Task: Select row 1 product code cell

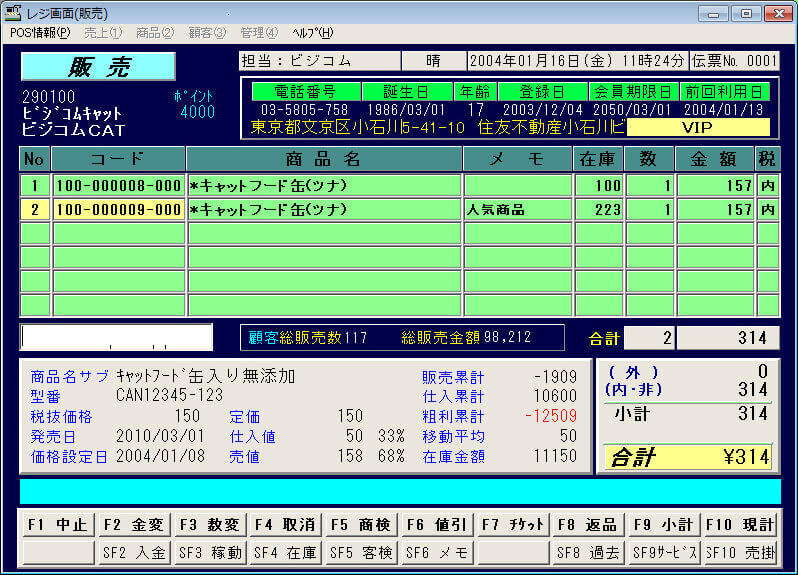Action: (118, 185)
